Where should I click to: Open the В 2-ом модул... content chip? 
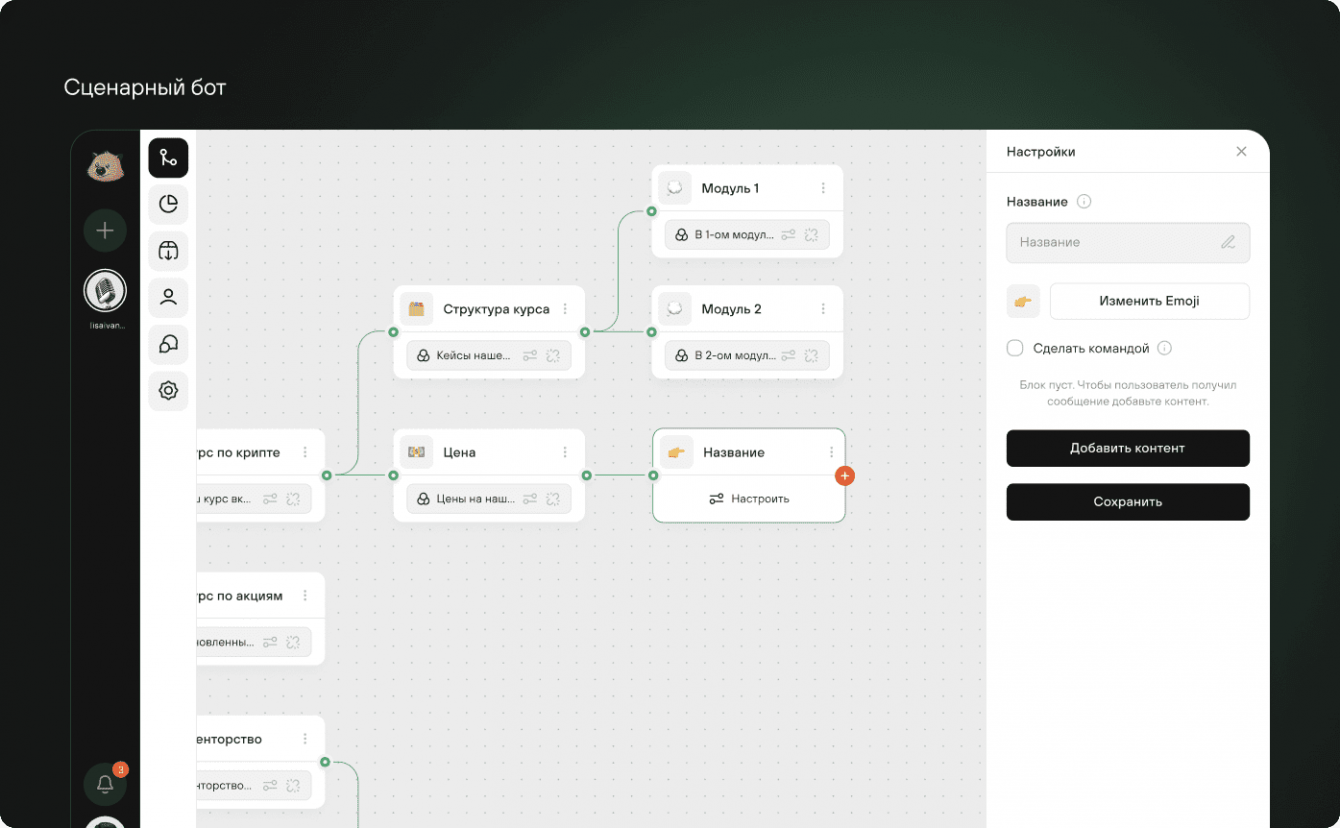point(747,355)
